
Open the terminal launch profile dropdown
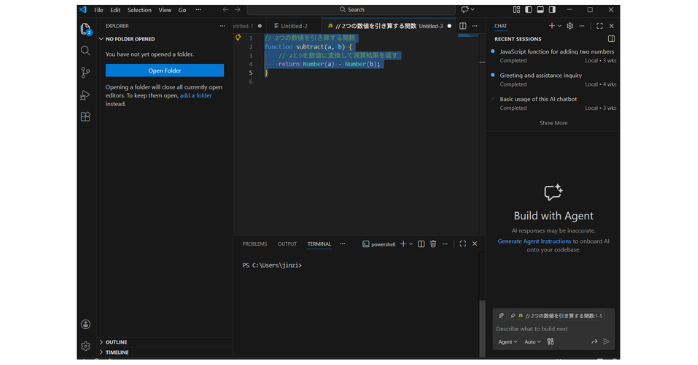point(411,244)
